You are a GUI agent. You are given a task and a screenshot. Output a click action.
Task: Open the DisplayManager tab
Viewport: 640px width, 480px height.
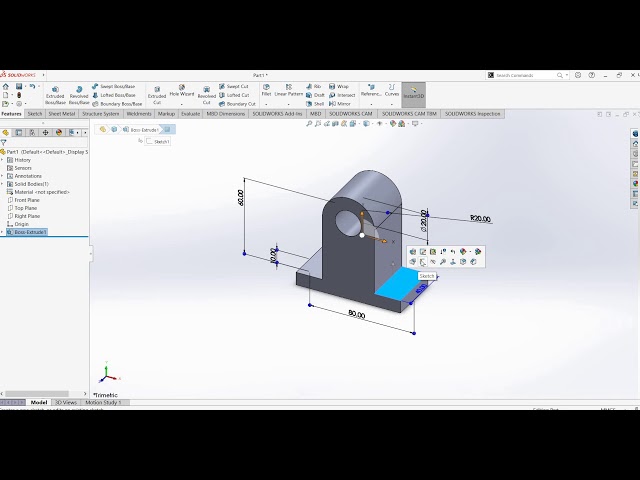pyautogui.click(x=59, y=133)
